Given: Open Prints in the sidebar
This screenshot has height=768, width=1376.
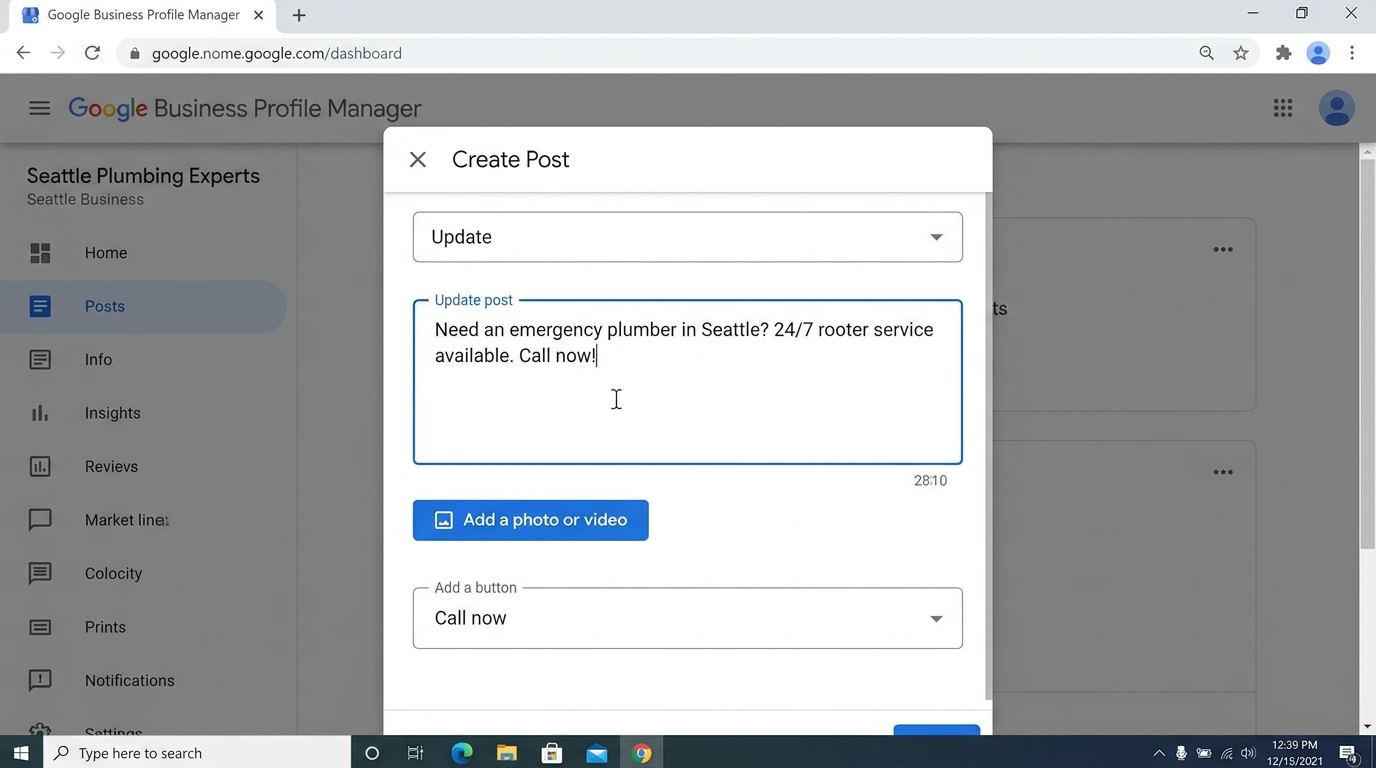Looking at the screenshot, I should pos(143,627).
